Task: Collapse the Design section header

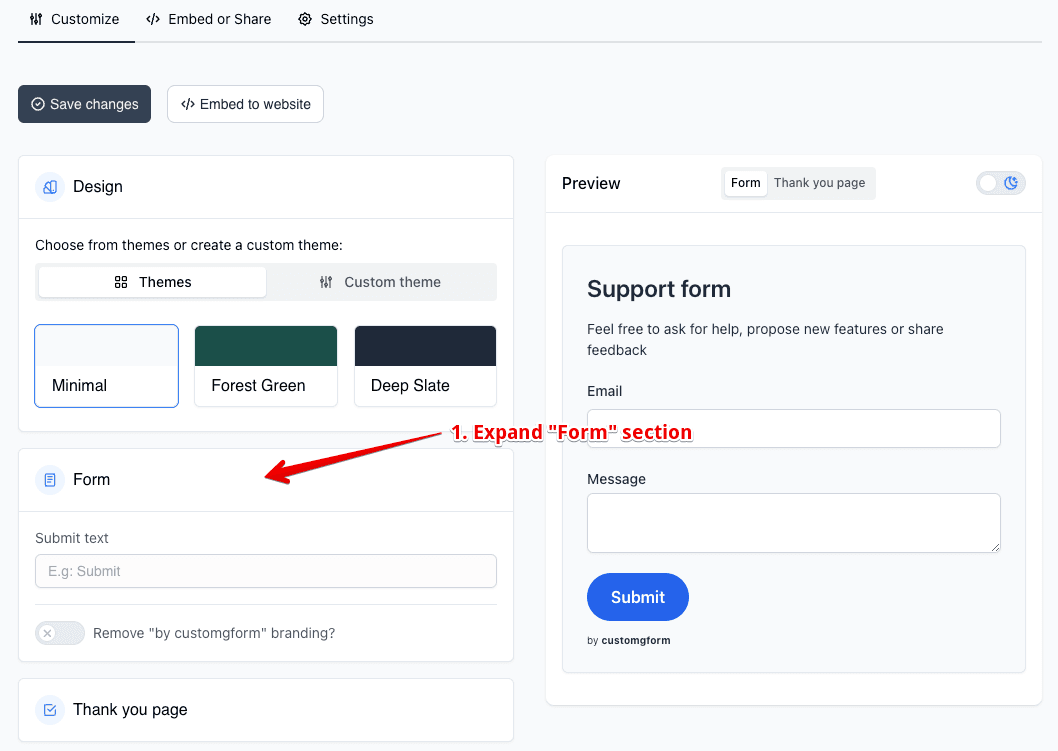Action: pyautogui.click(x=266, y=187)
